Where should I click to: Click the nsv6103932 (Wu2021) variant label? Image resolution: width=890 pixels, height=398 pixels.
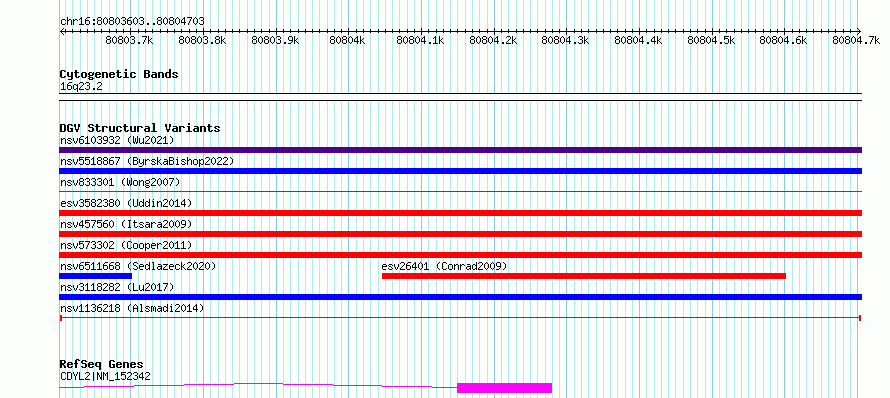[x=117, y=140]
